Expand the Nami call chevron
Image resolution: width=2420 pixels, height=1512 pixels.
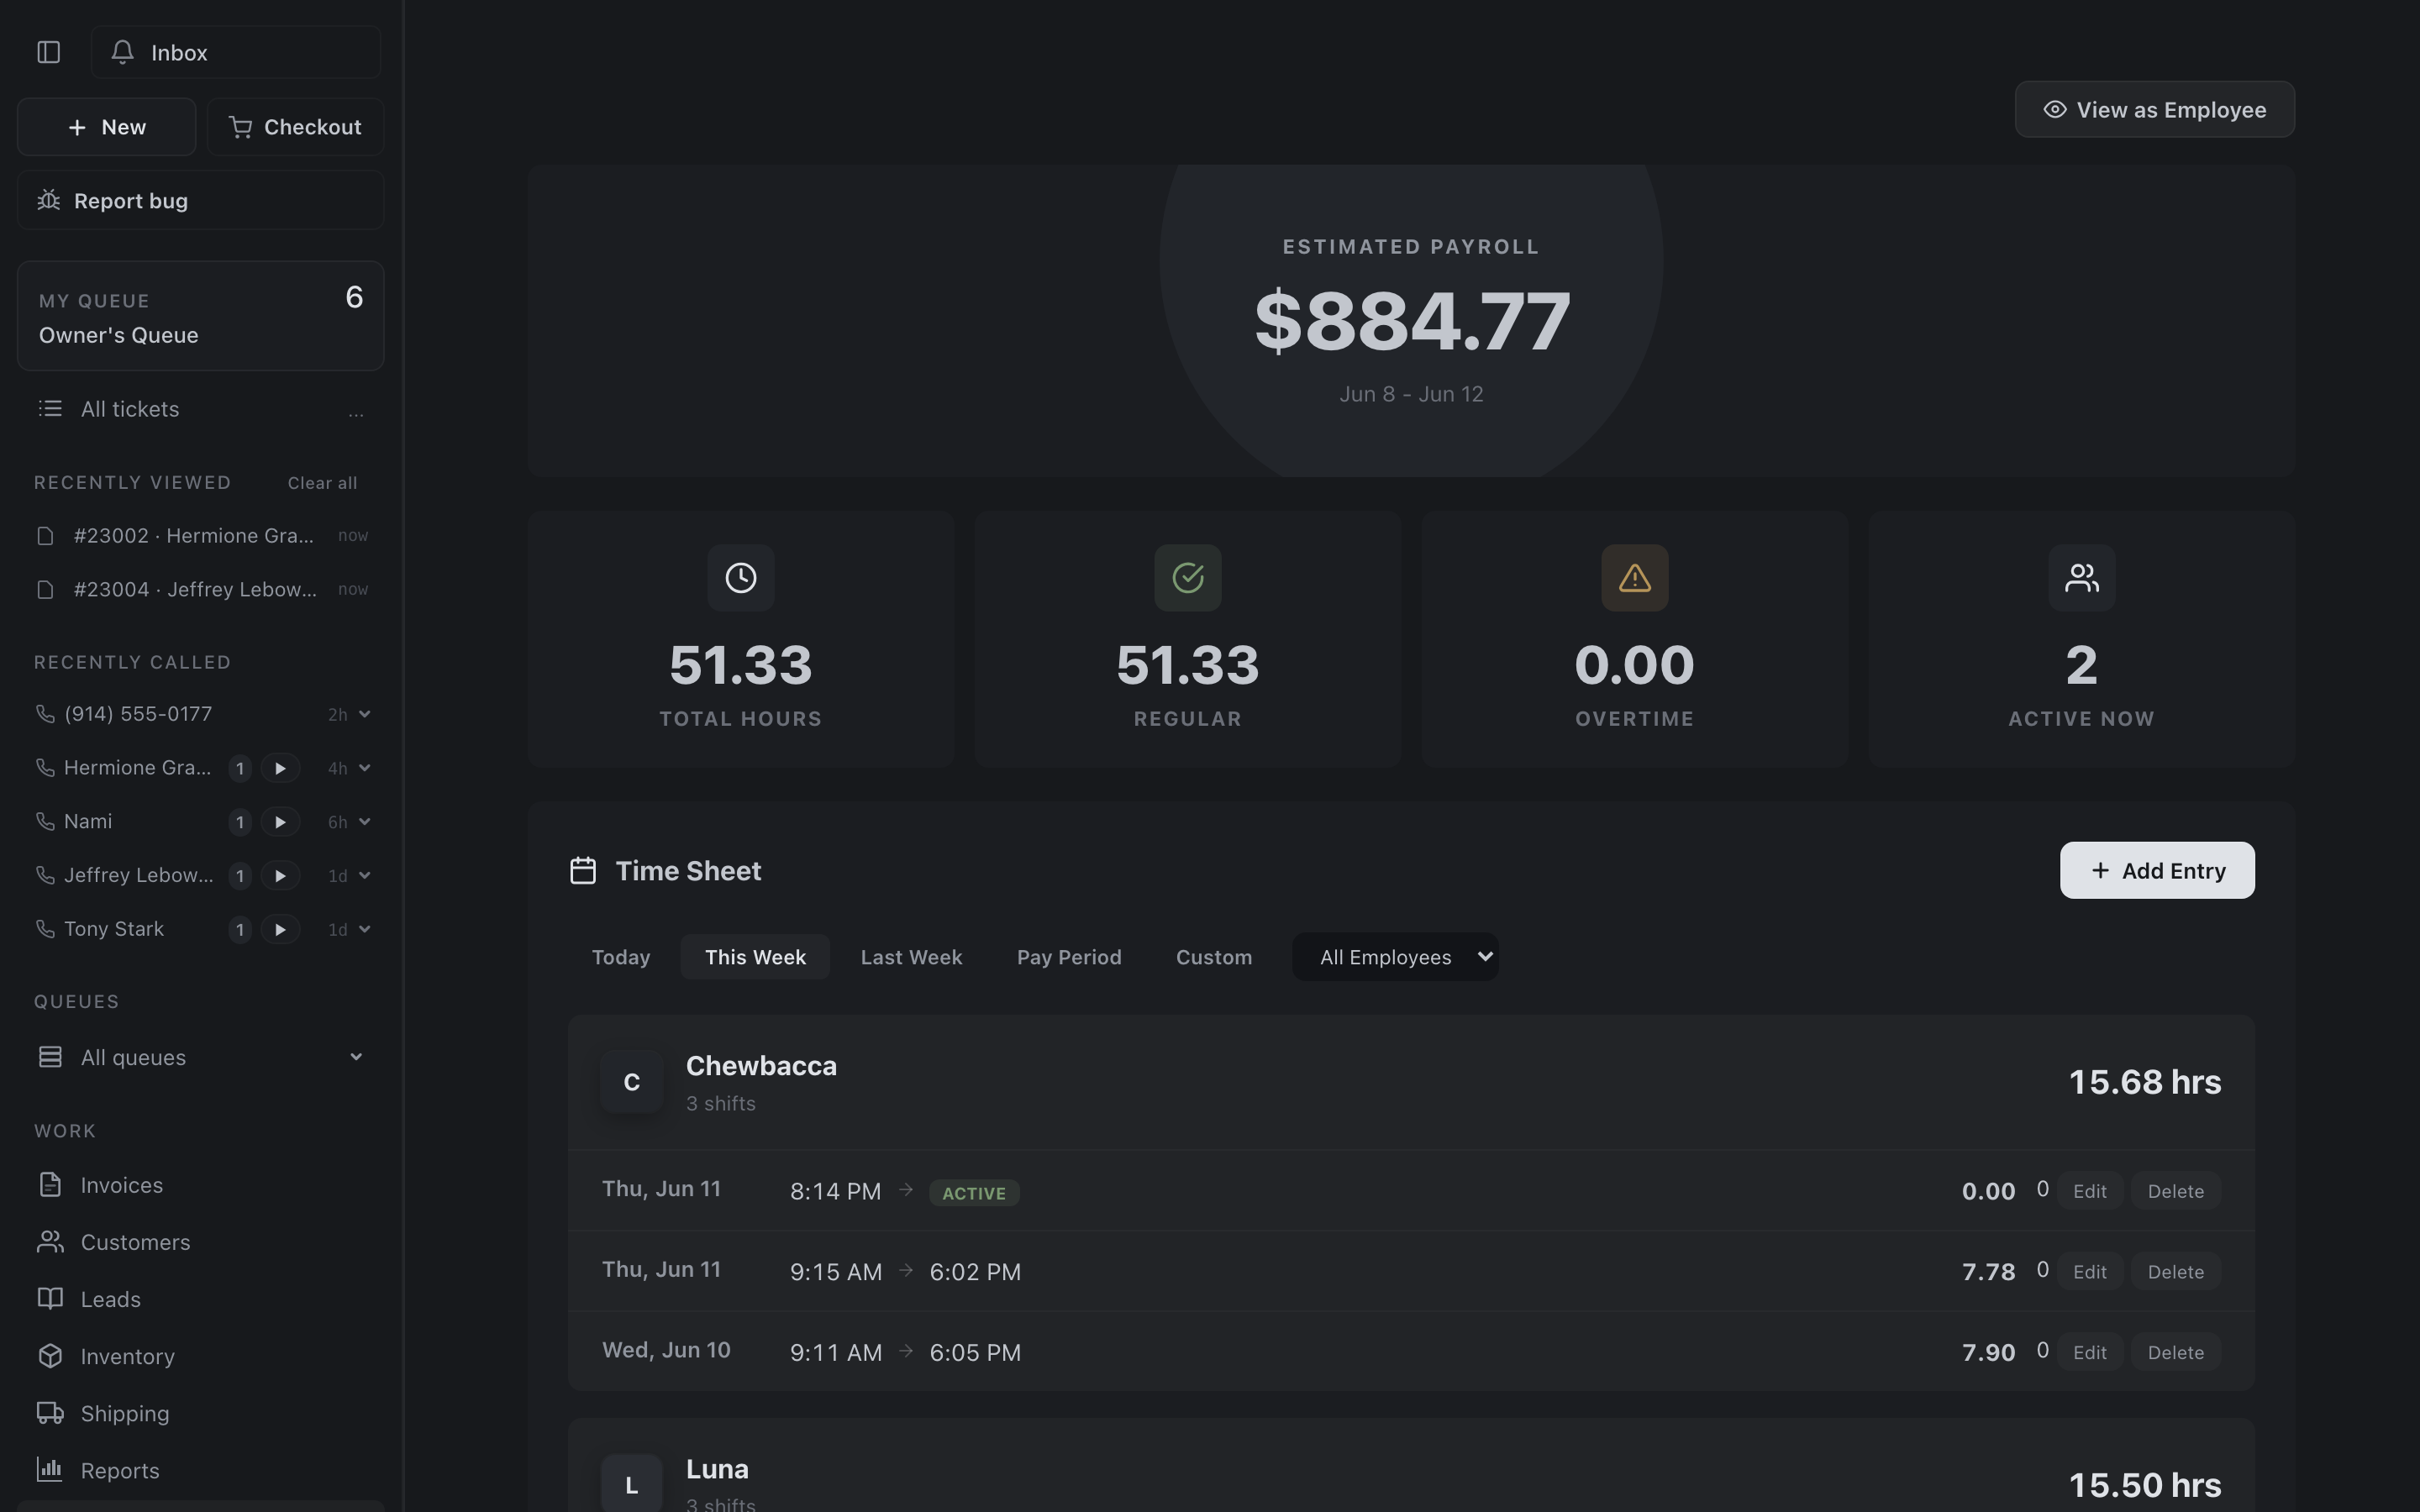coord(364,822)
